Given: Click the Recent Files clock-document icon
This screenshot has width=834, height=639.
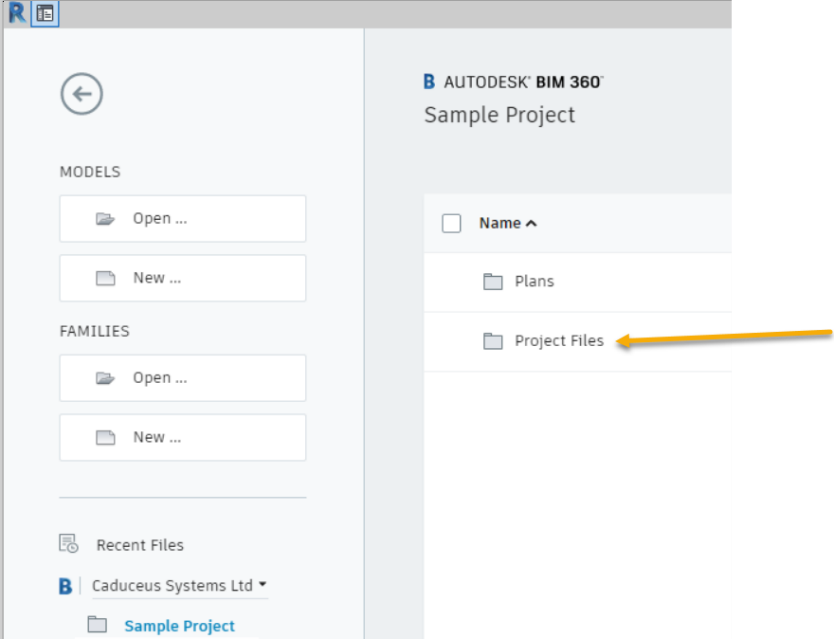Looking at the screenshot, I should pyautogui.click(x=69, y=544).
